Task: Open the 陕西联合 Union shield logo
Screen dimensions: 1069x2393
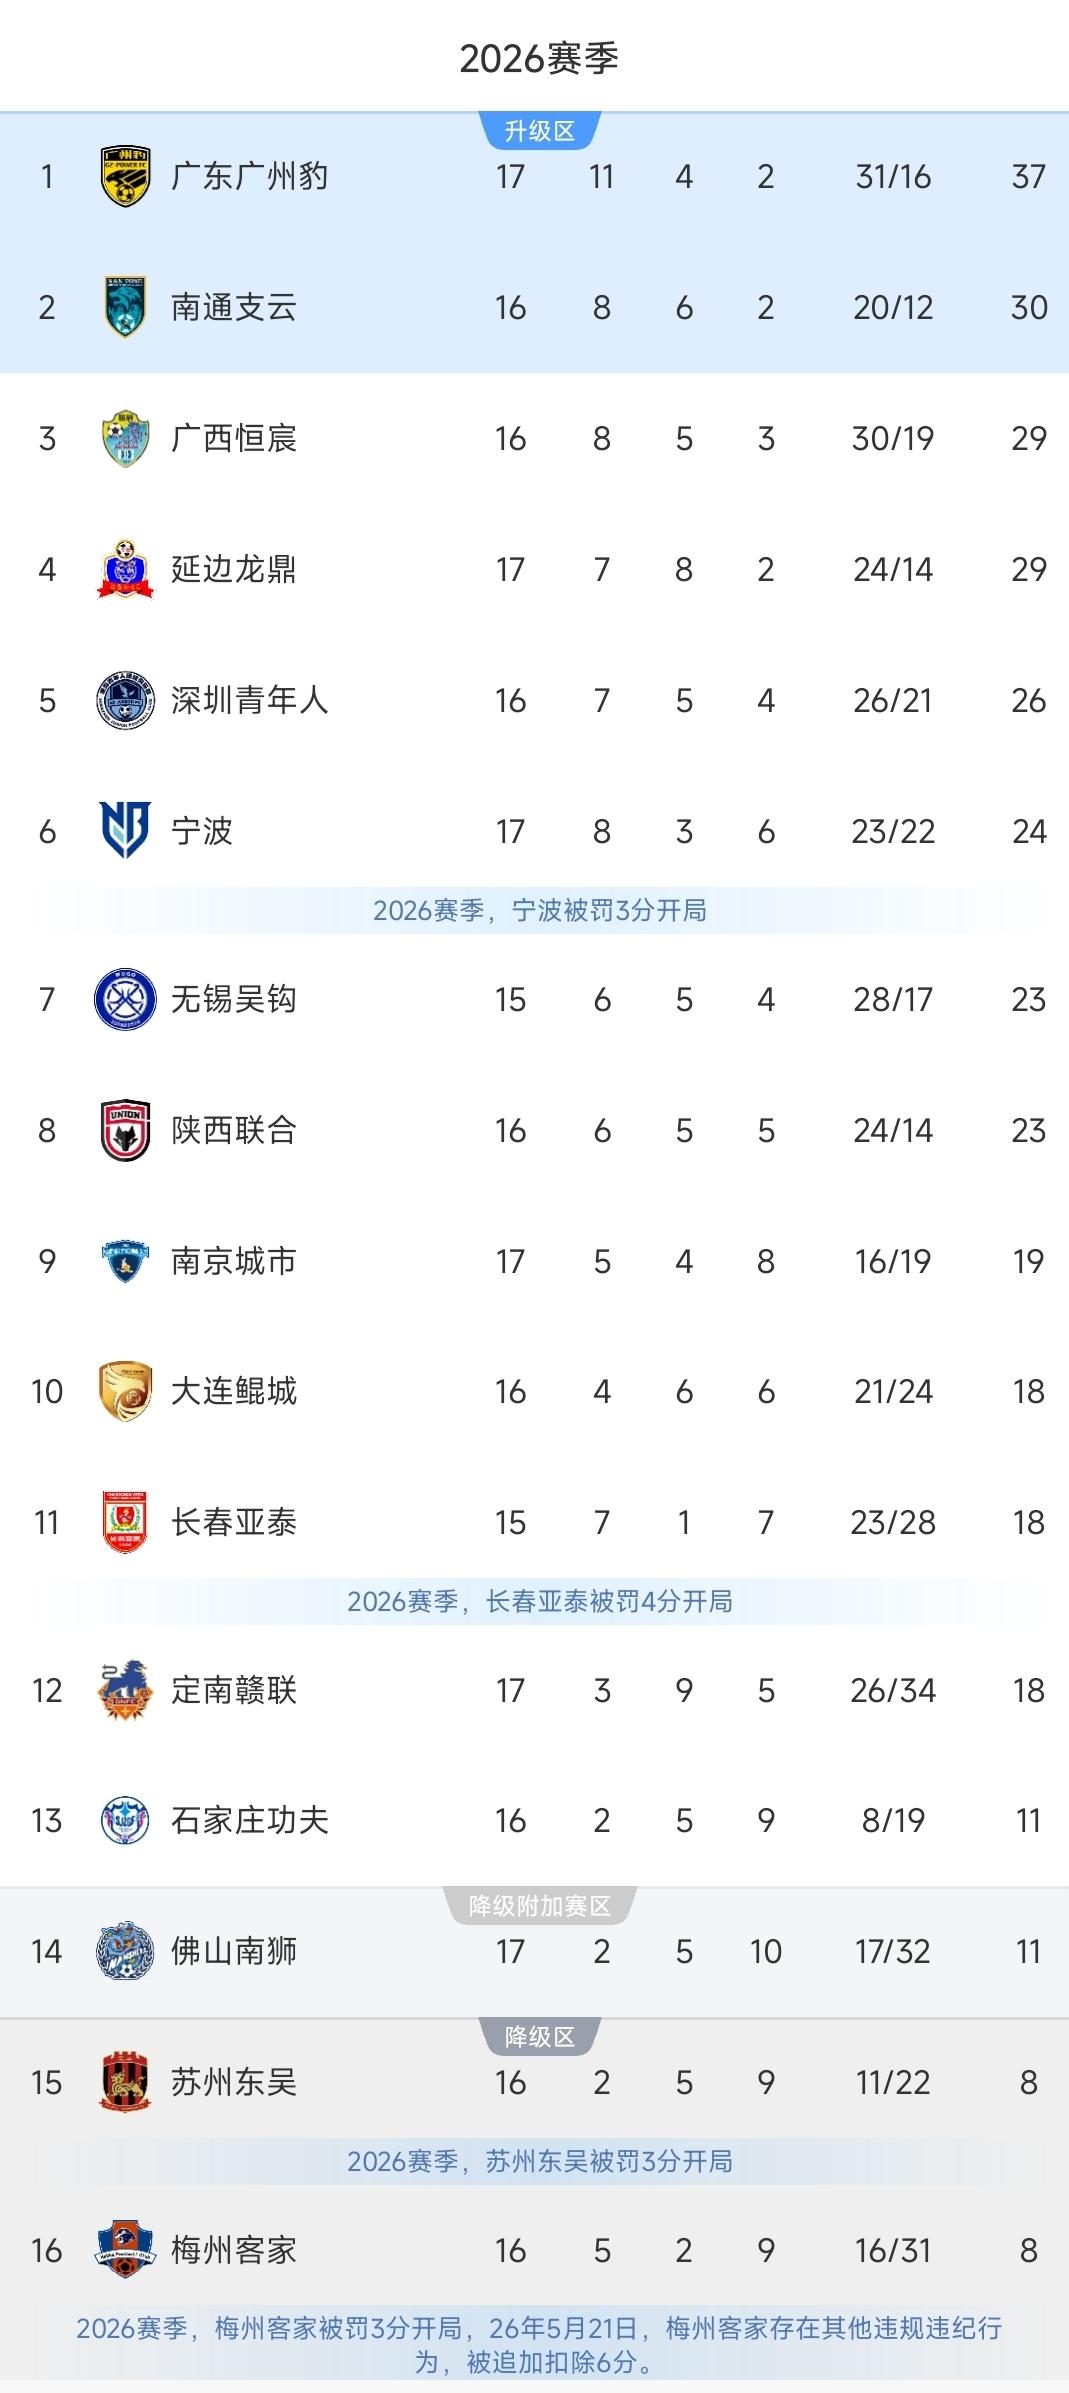Action: pyautogui.click(x=125, y=1130)
